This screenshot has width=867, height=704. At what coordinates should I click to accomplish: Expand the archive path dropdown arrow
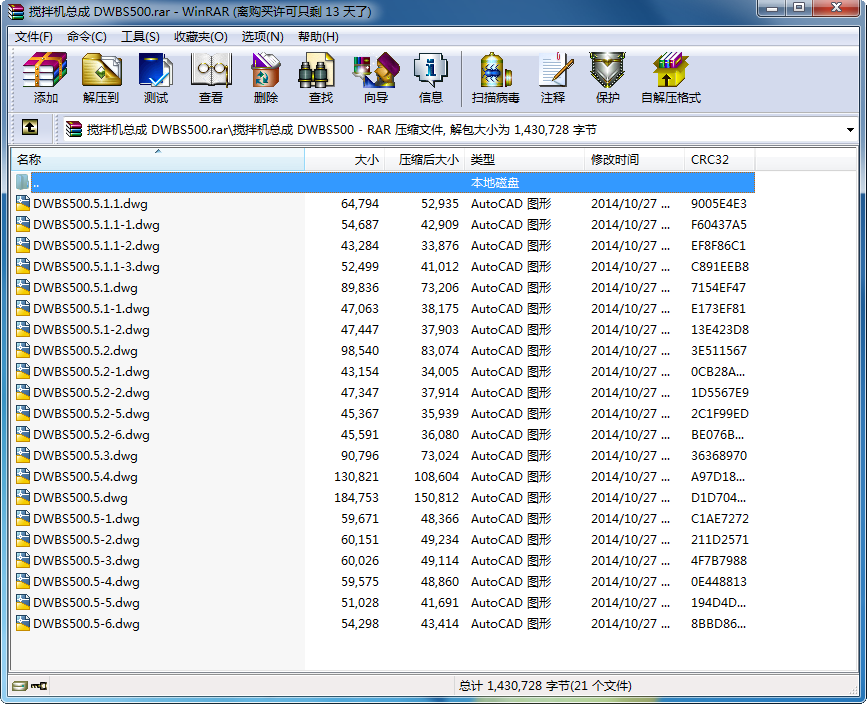850,129
